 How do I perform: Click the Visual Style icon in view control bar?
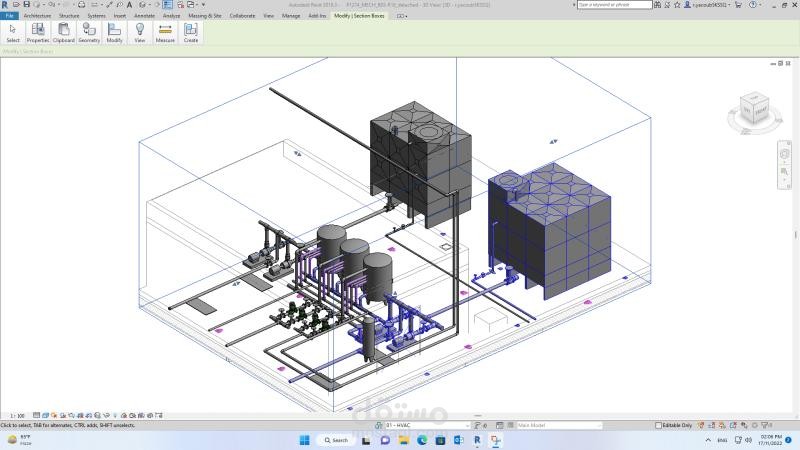click(45, 415)
